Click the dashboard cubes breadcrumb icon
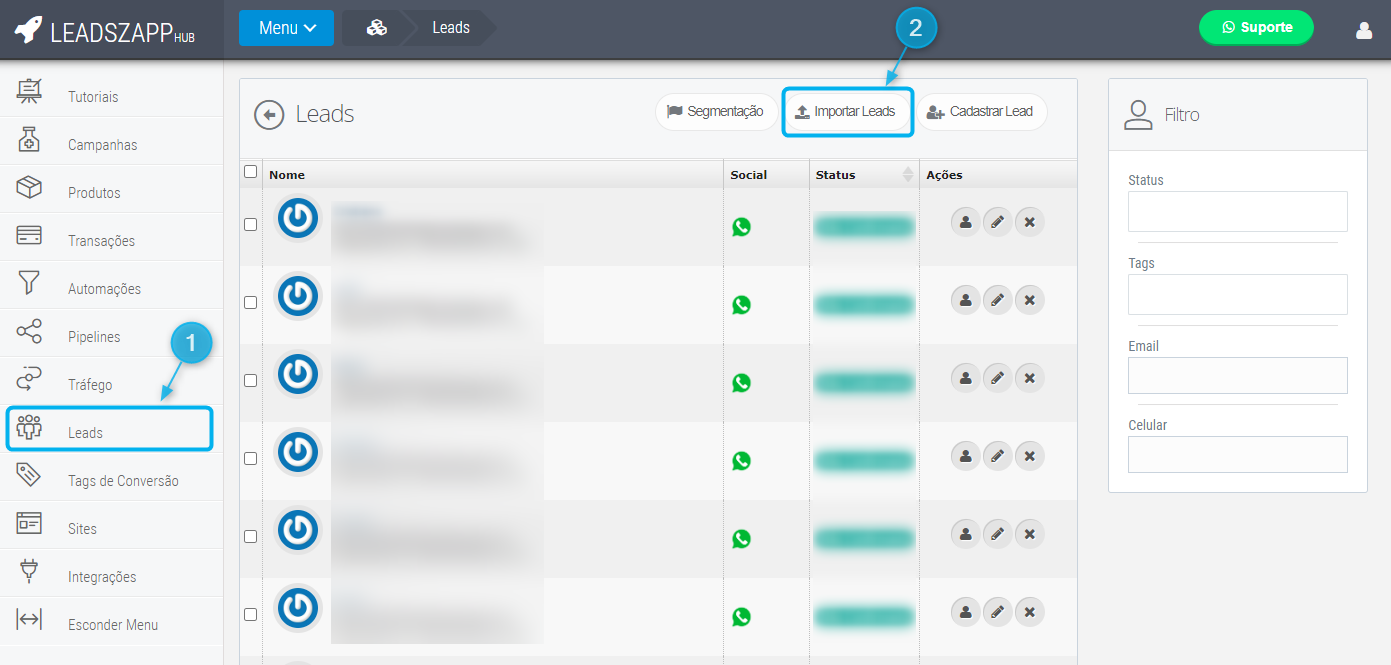Image resolution: width=1391 pixels, height=665 pixels. (x=376, y=28)
